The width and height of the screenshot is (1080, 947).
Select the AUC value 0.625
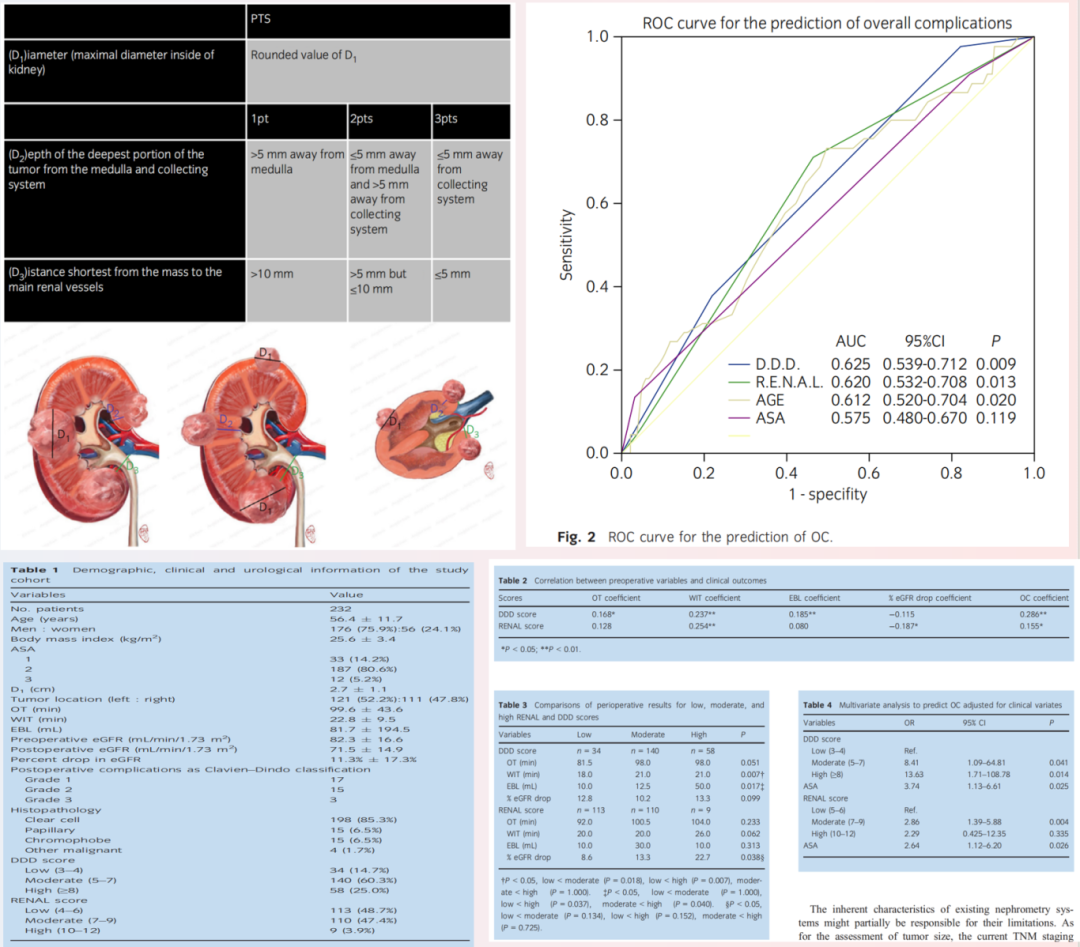851,364
